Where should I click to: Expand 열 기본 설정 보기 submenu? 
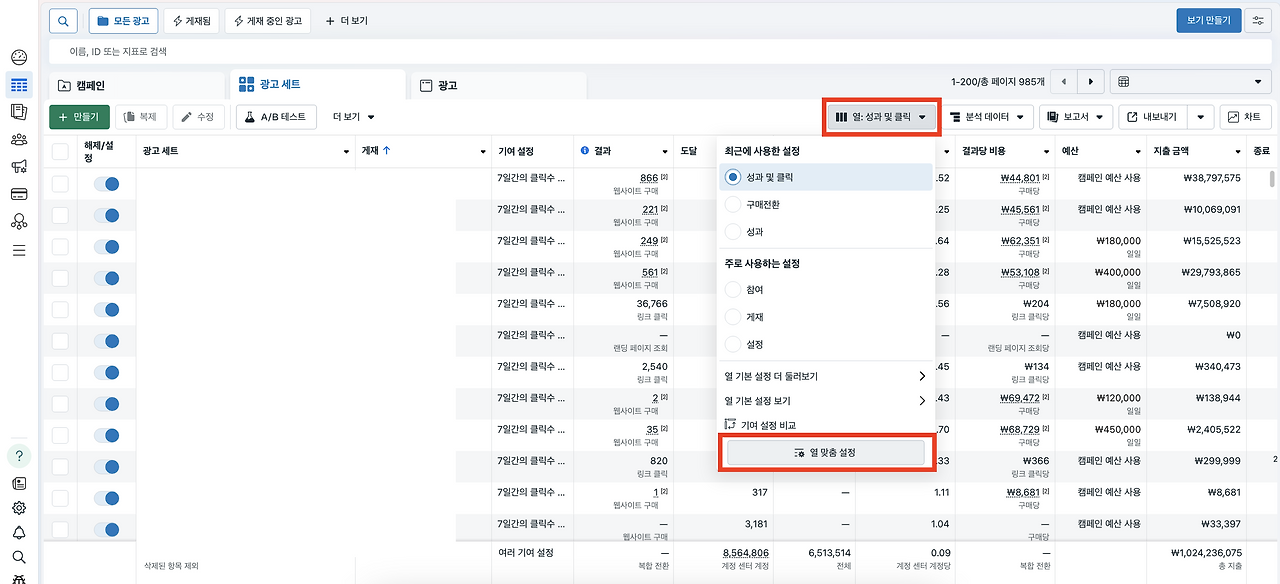tap(826, 401)
